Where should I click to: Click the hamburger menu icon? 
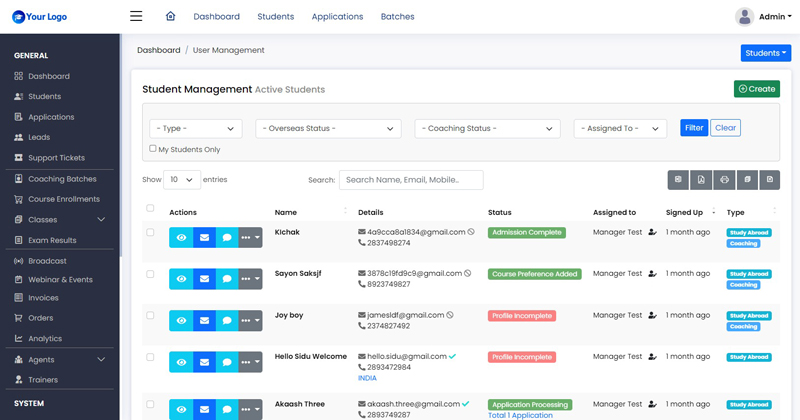click(136, 16)
